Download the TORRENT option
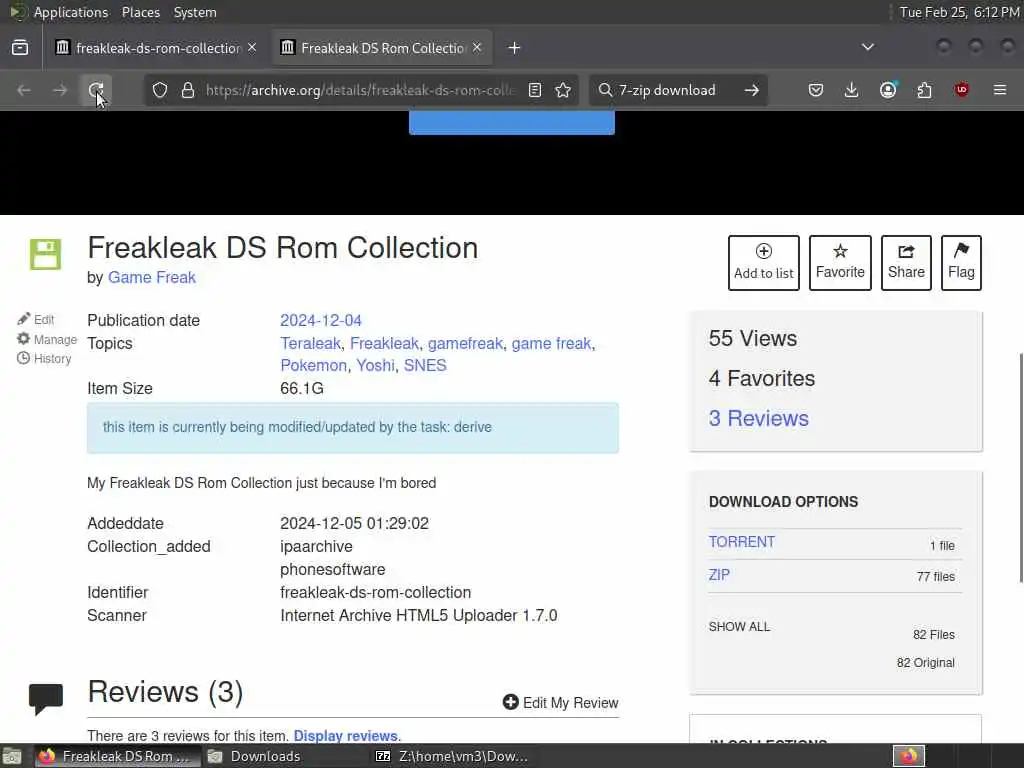Image resolution: width=1024 pixels, height=768 pixels. click(x=741, y=542)
